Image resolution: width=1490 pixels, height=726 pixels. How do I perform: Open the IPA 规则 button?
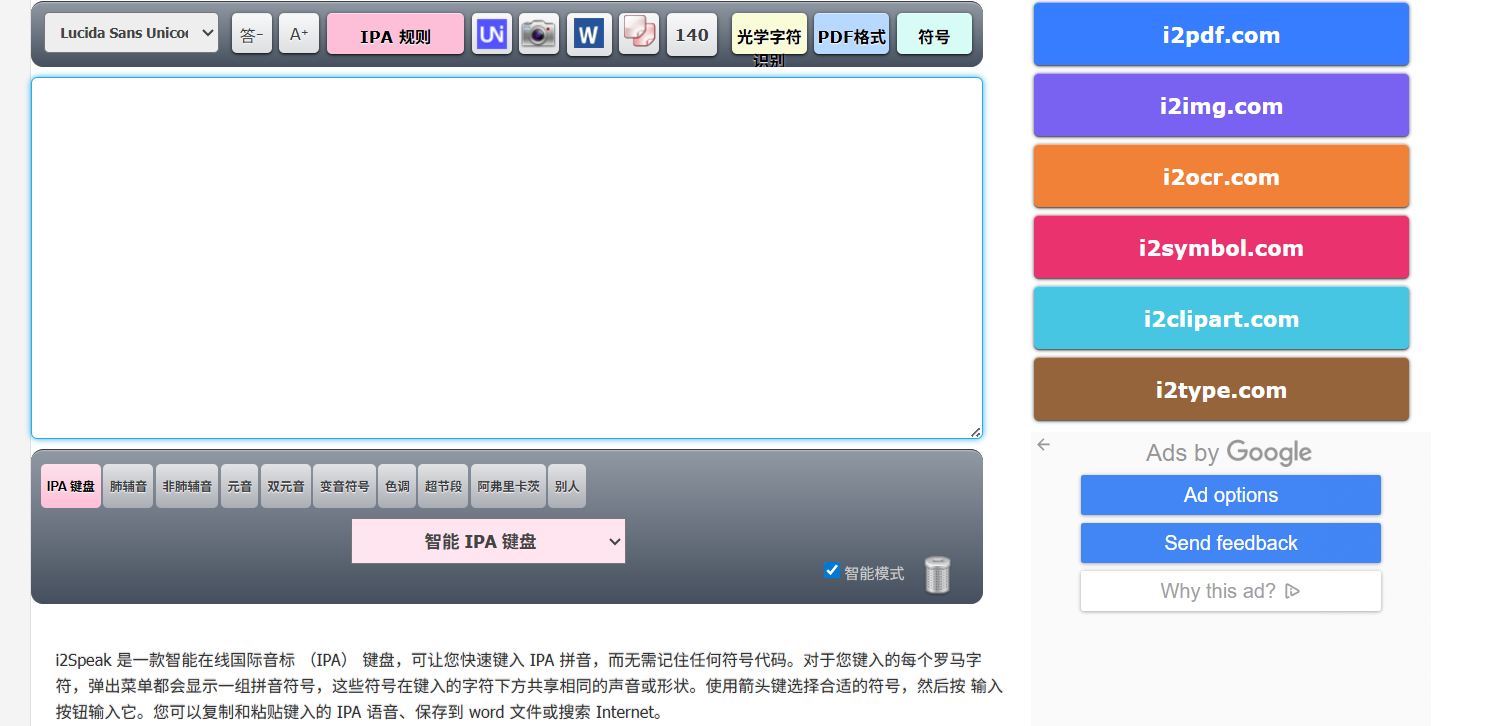[x=395, y=34]
